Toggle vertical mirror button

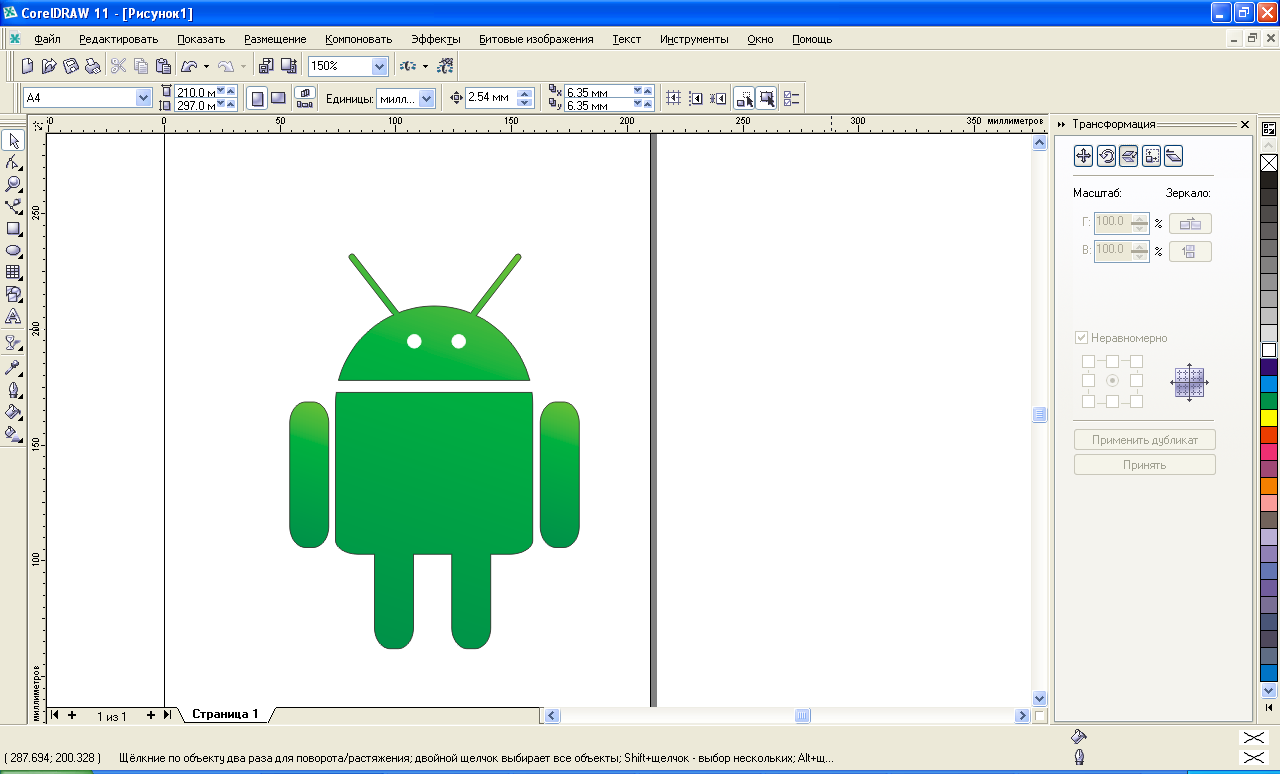[x=1190, y=251]
